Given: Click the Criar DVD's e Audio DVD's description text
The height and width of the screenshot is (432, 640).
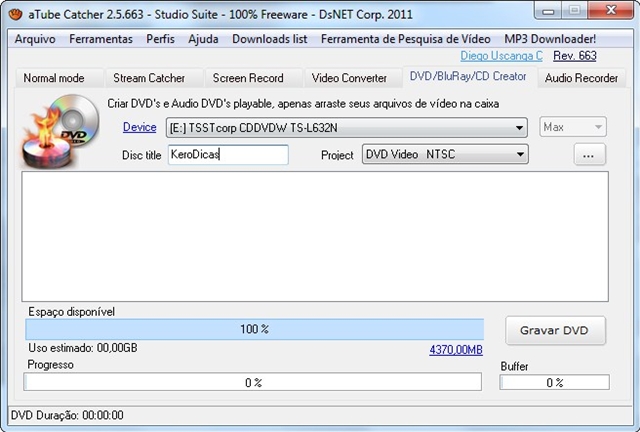Looking at the screenshot, I should (303, 104).
